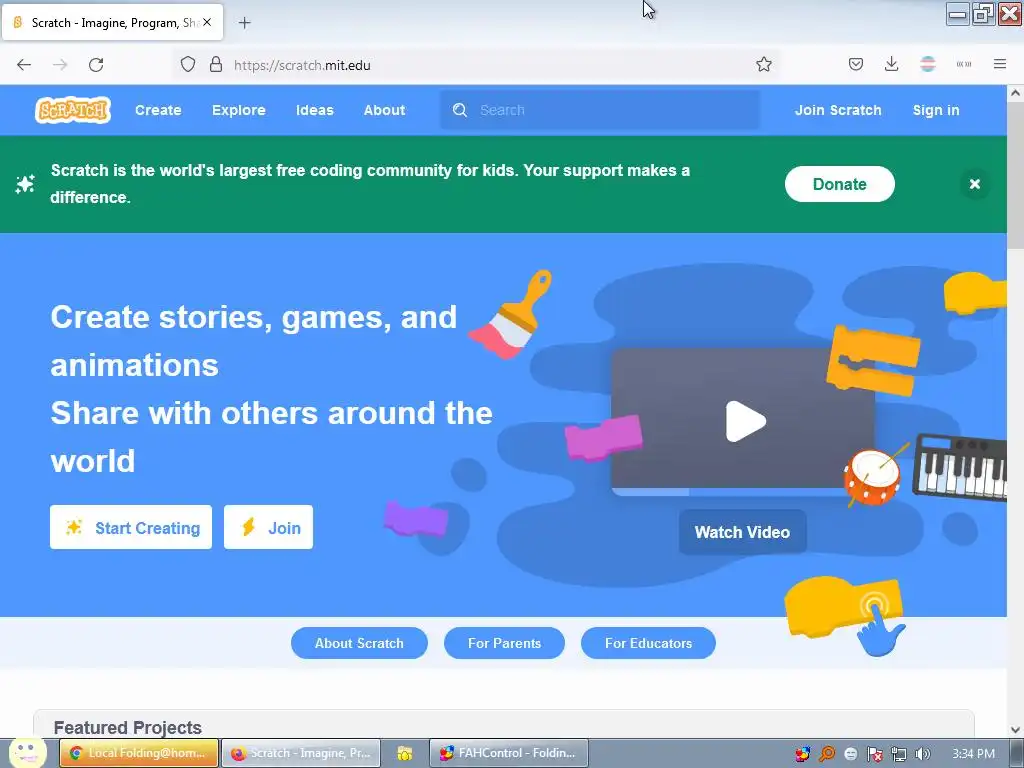The width and height of the screenshot is (1024, 768).
Task: Click the page scrollbar up arrow
Action: click(x=1015, y=93)
